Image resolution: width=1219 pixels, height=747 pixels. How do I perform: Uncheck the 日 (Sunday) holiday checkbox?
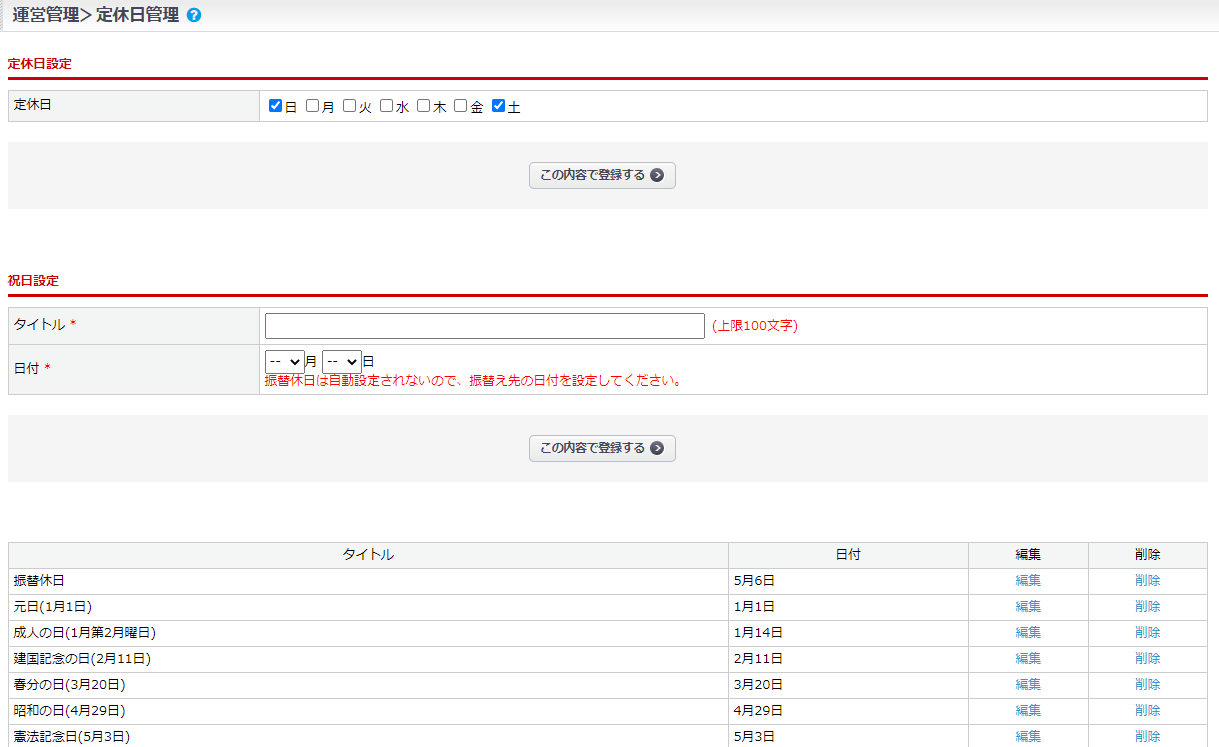276,106
